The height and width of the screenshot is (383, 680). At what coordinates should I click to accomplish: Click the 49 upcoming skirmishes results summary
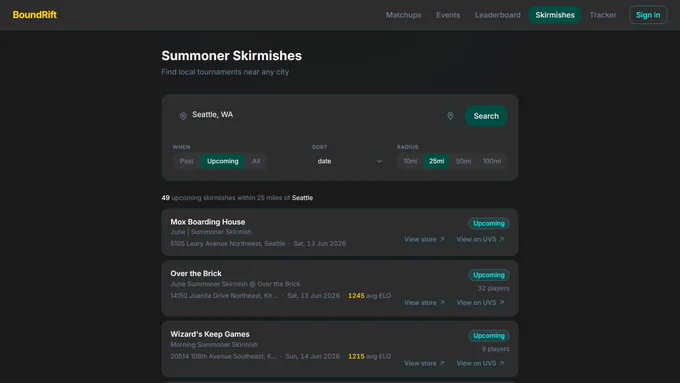[237, 198]
